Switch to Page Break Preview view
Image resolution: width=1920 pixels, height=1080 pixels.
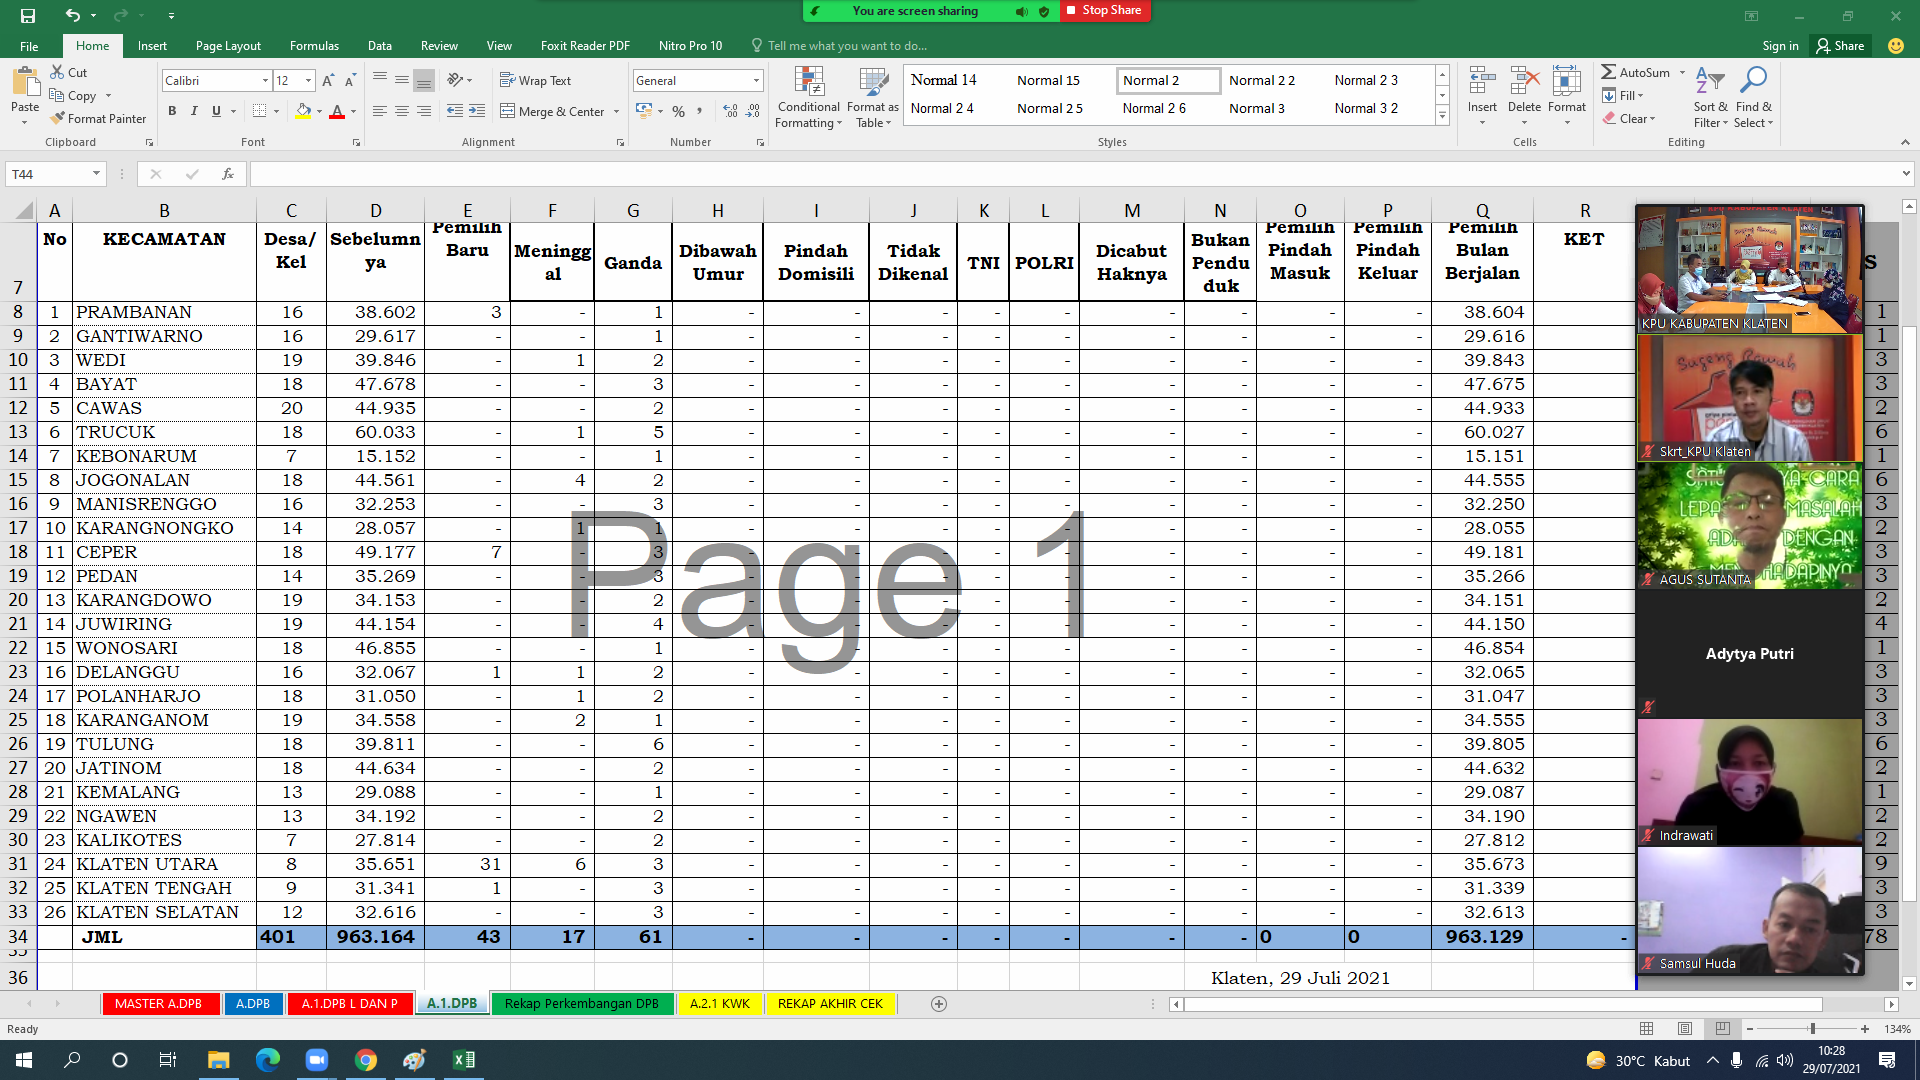1722,1029
